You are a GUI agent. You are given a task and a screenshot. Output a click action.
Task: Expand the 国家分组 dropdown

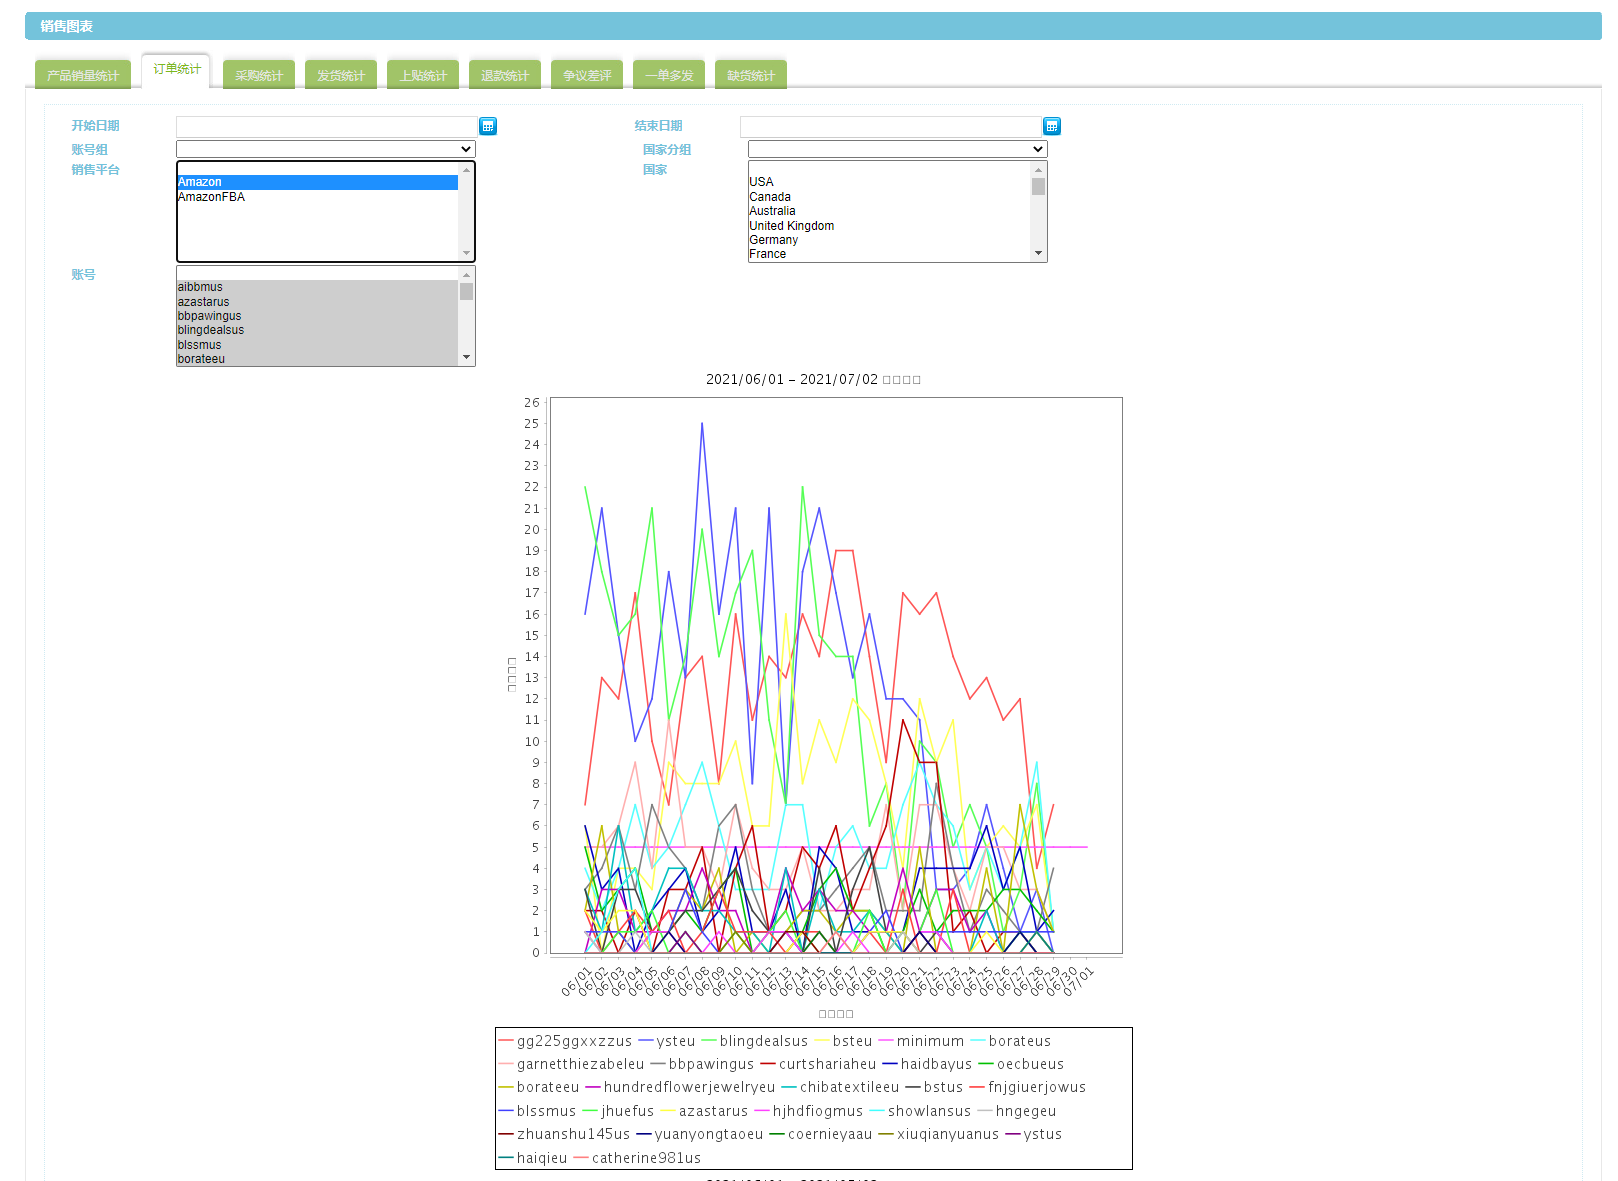point(897,149)
